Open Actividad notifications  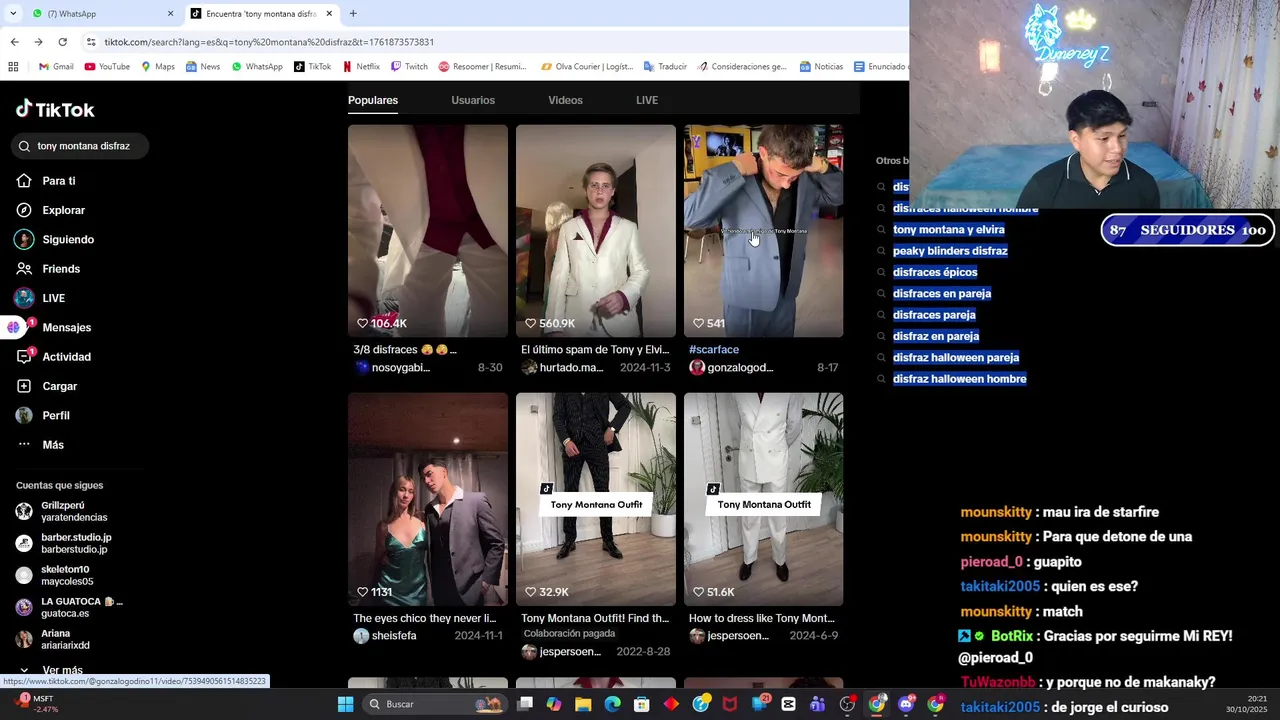pos(53,357)
